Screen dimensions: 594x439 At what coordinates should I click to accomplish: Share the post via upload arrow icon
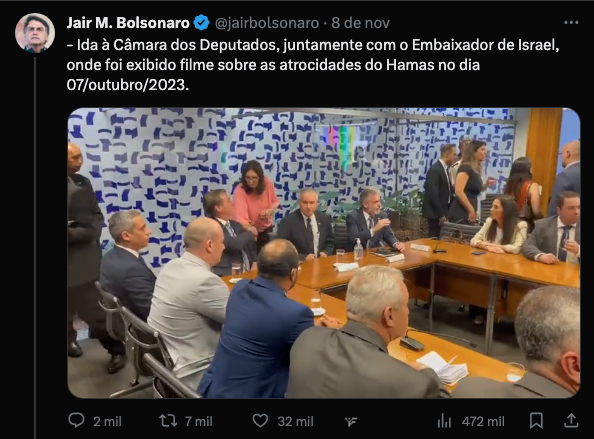click(x=571, y=421)
